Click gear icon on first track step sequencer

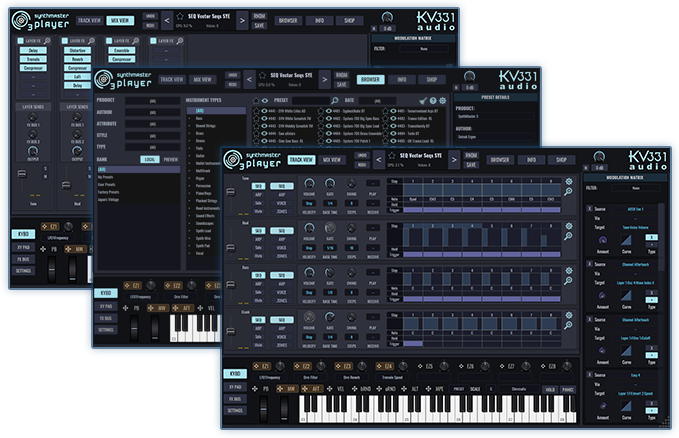point(569,182)
